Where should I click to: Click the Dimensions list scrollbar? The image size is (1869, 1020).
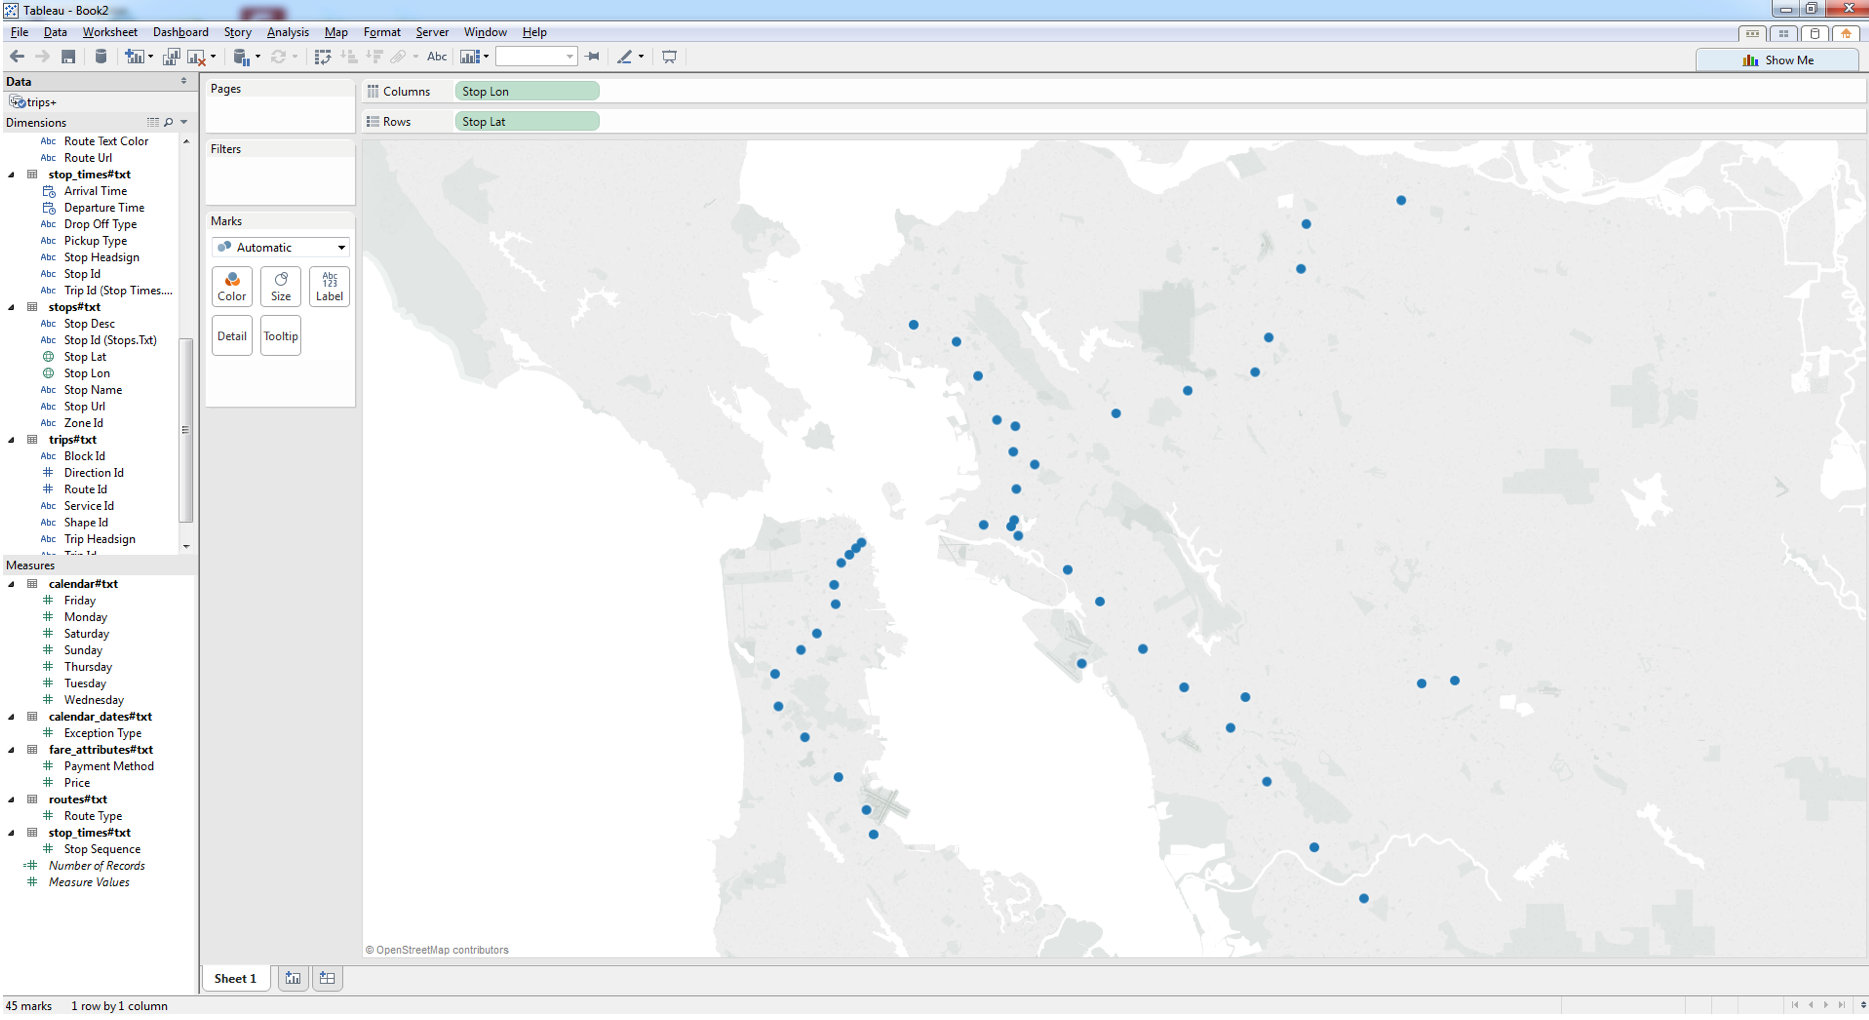[186, 430]
